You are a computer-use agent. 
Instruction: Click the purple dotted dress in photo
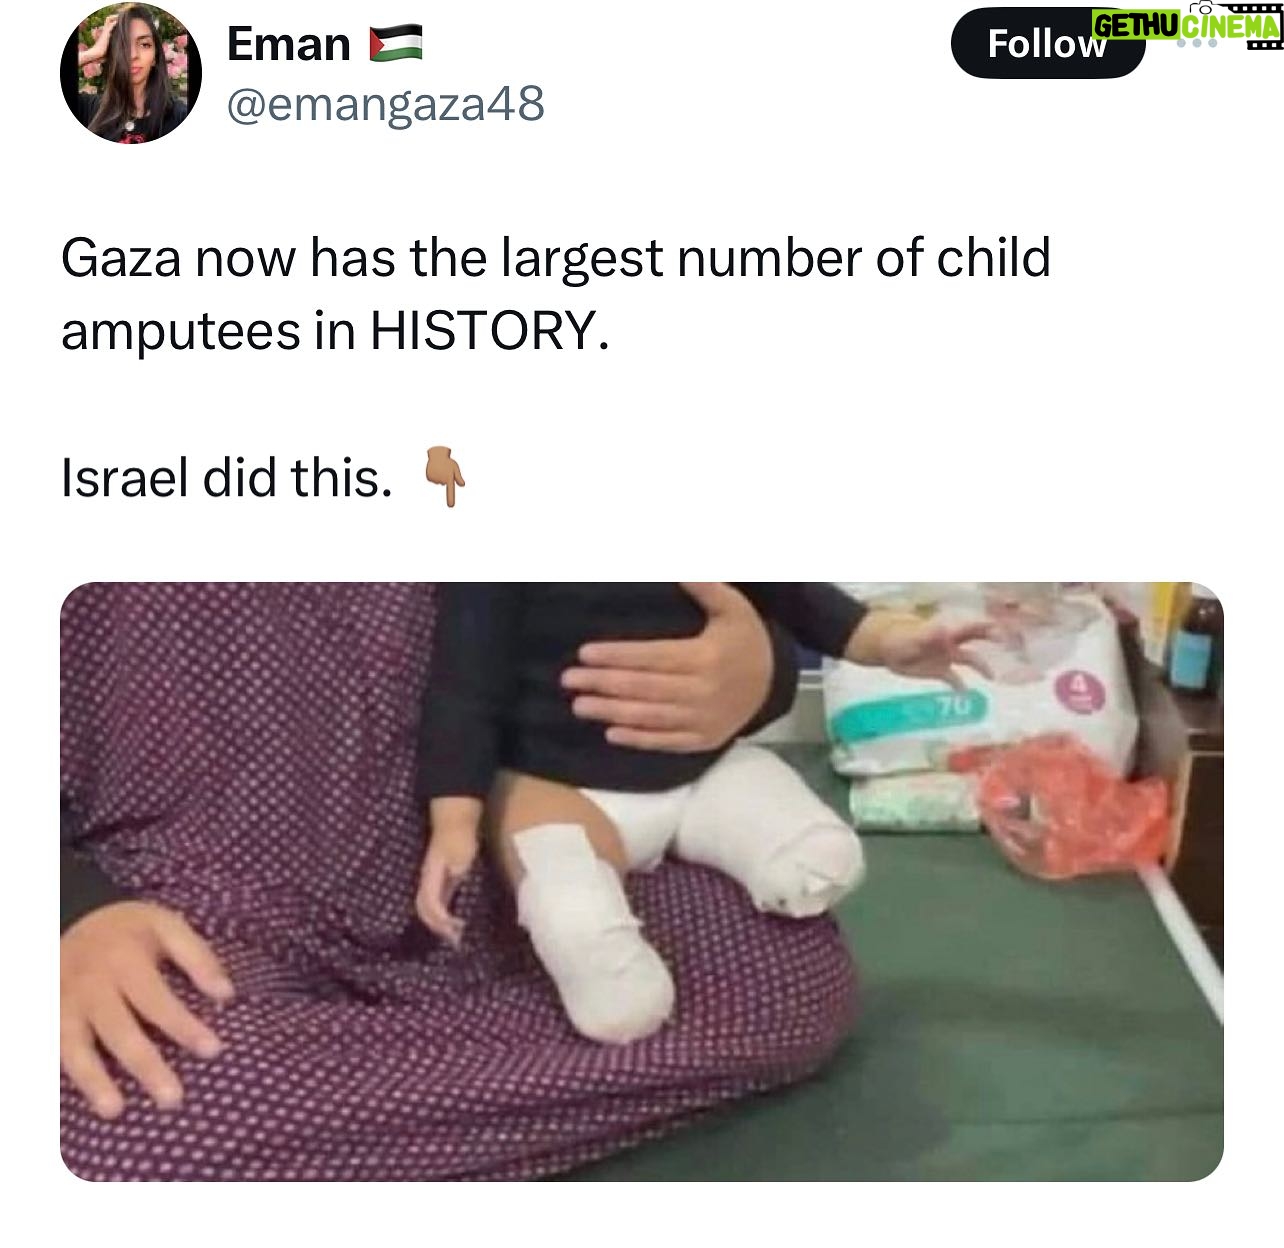[300, 900]
